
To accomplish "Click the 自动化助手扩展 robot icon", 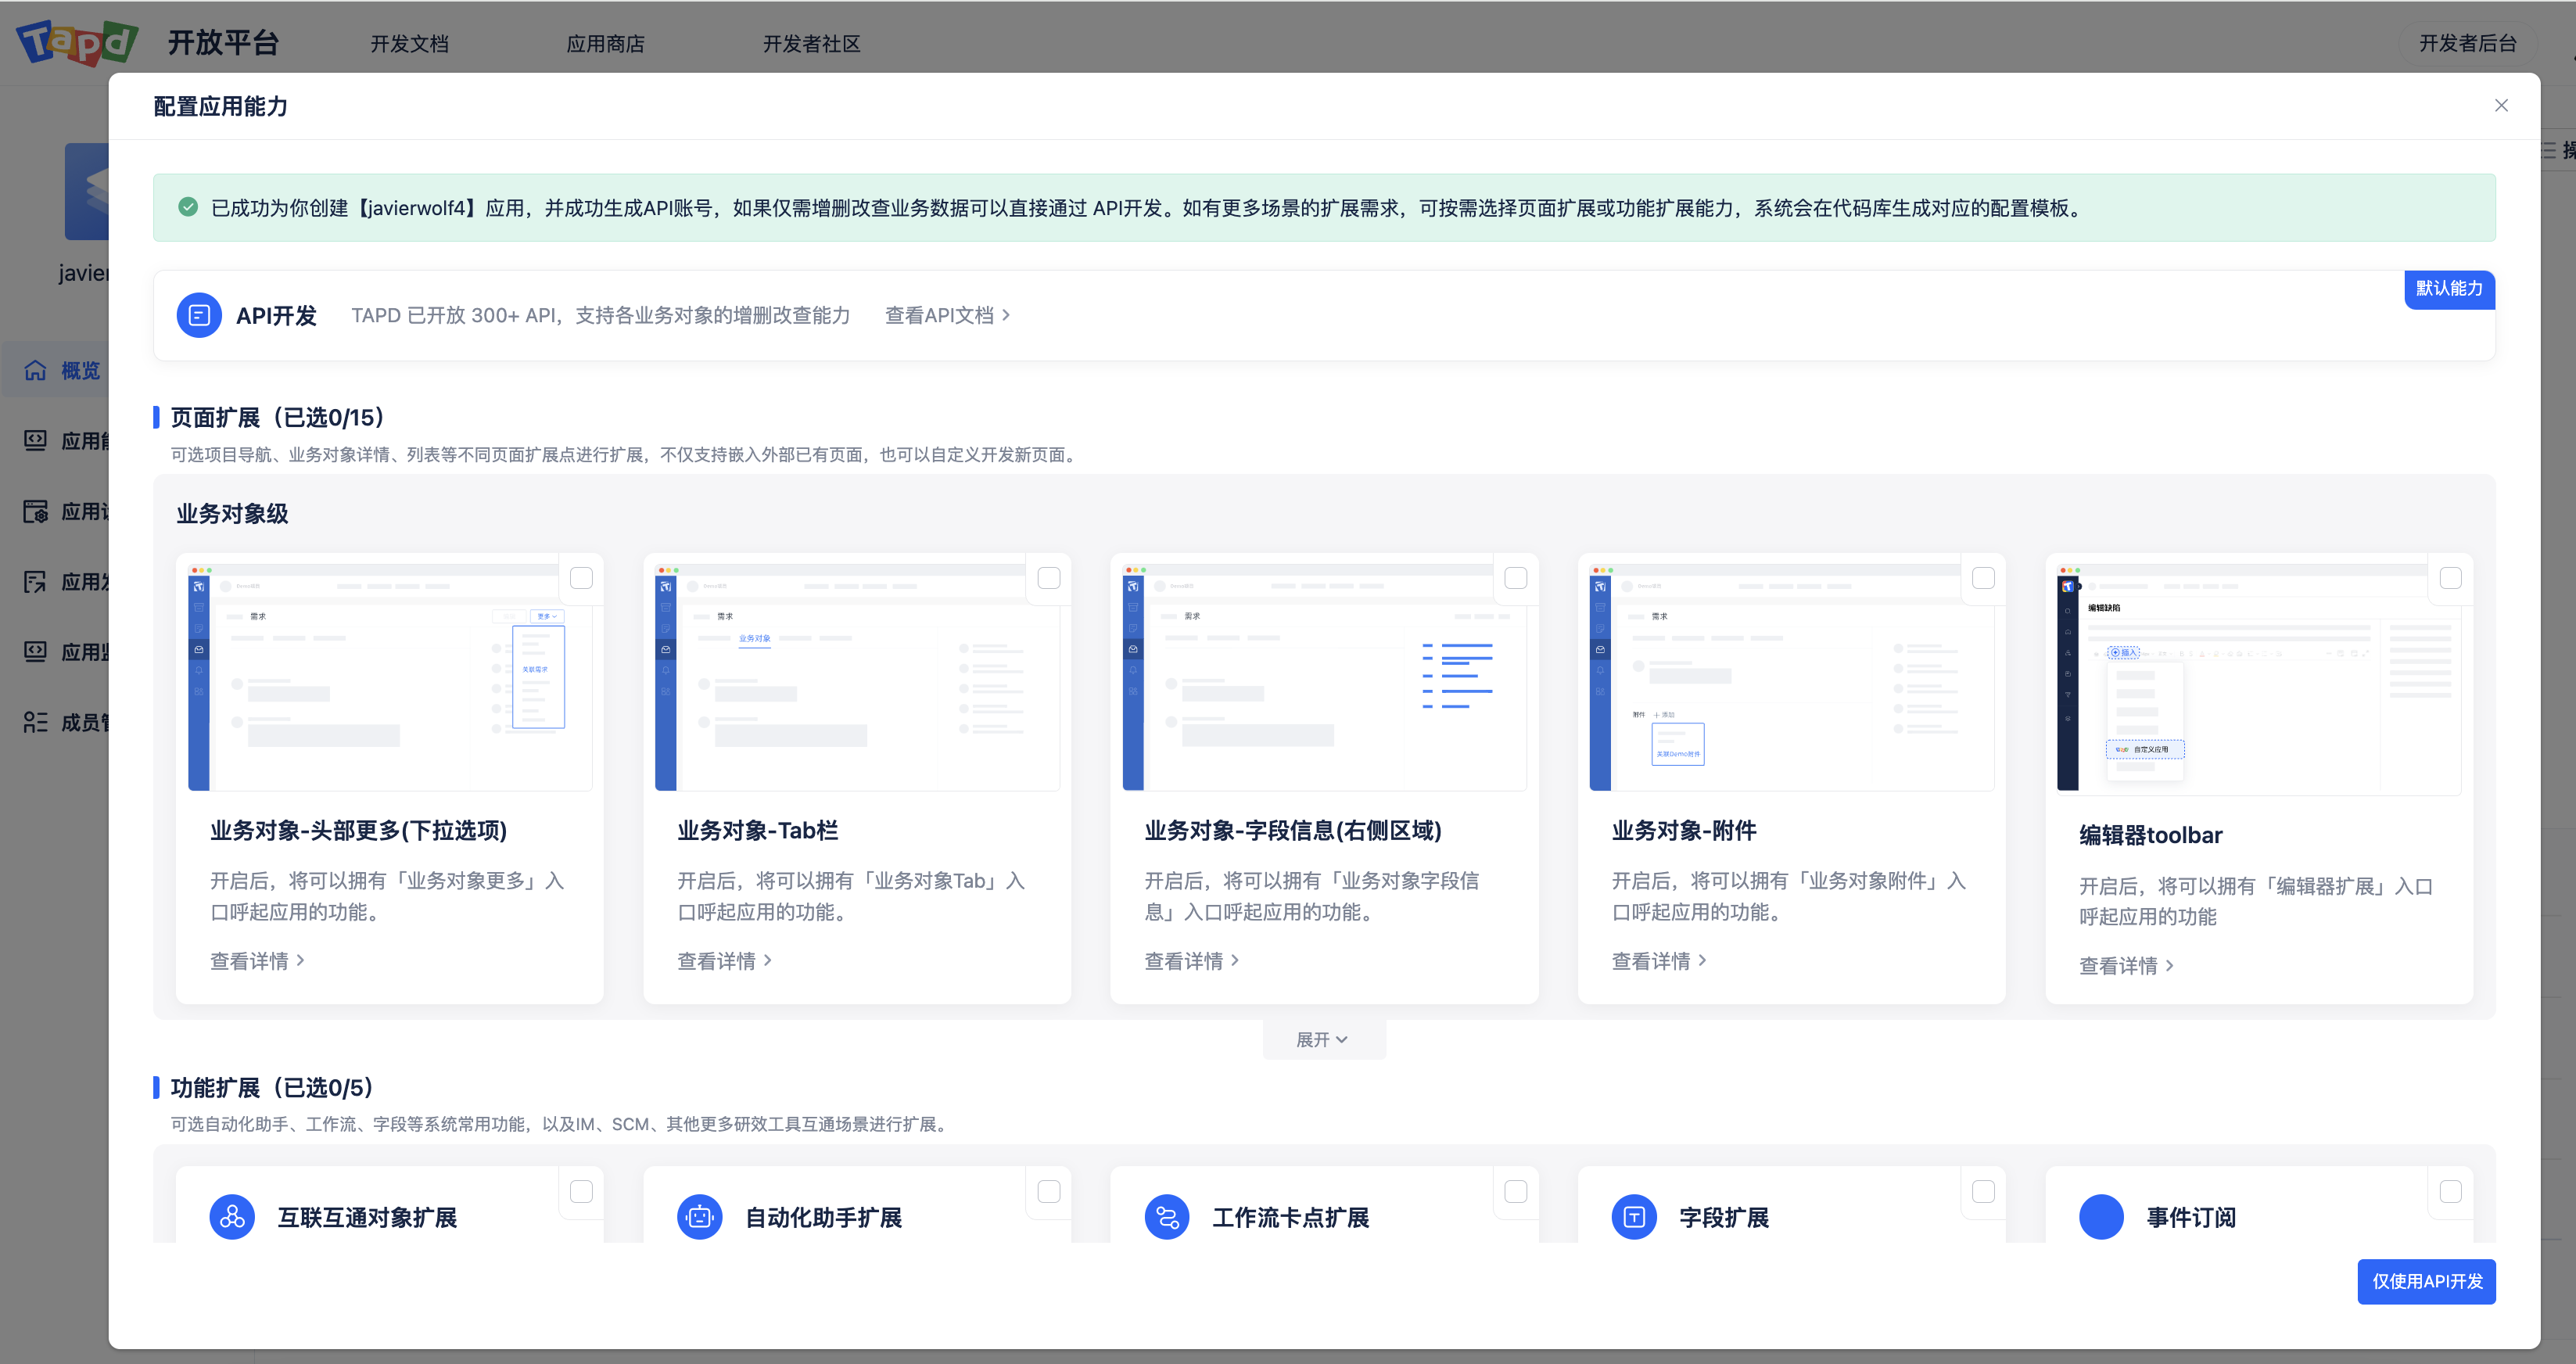I will (699, 1216).
